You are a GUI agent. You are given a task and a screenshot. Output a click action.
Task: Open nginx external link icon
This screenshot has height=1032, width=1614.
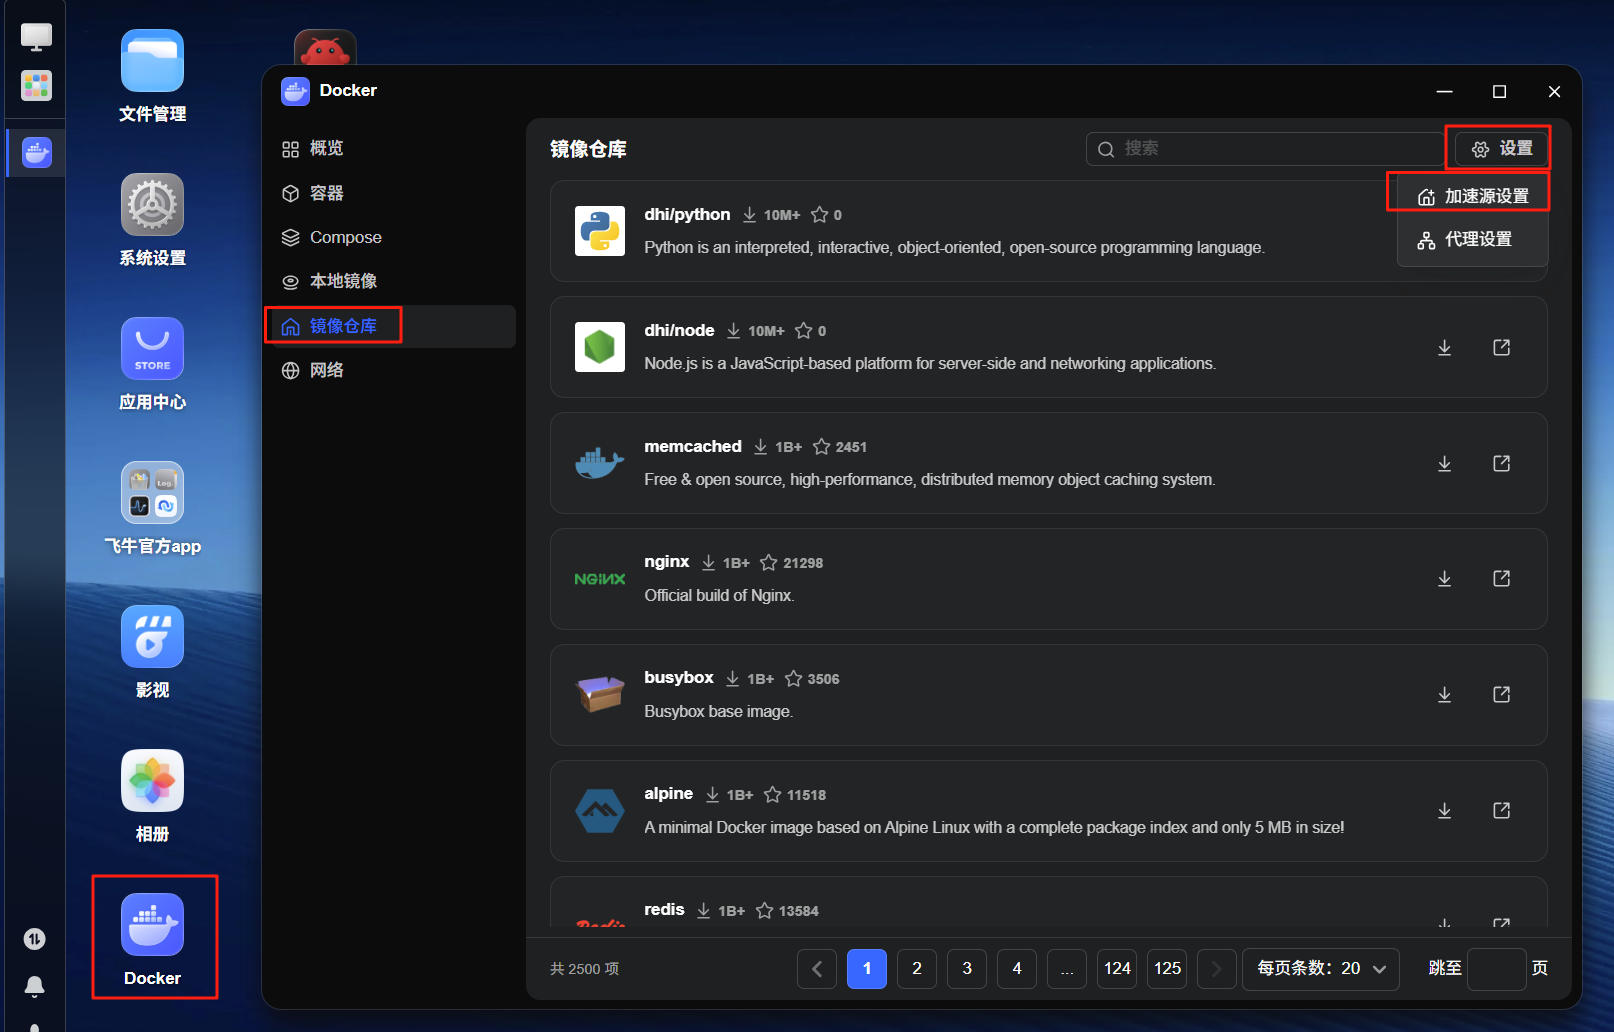coord(1501,578)
